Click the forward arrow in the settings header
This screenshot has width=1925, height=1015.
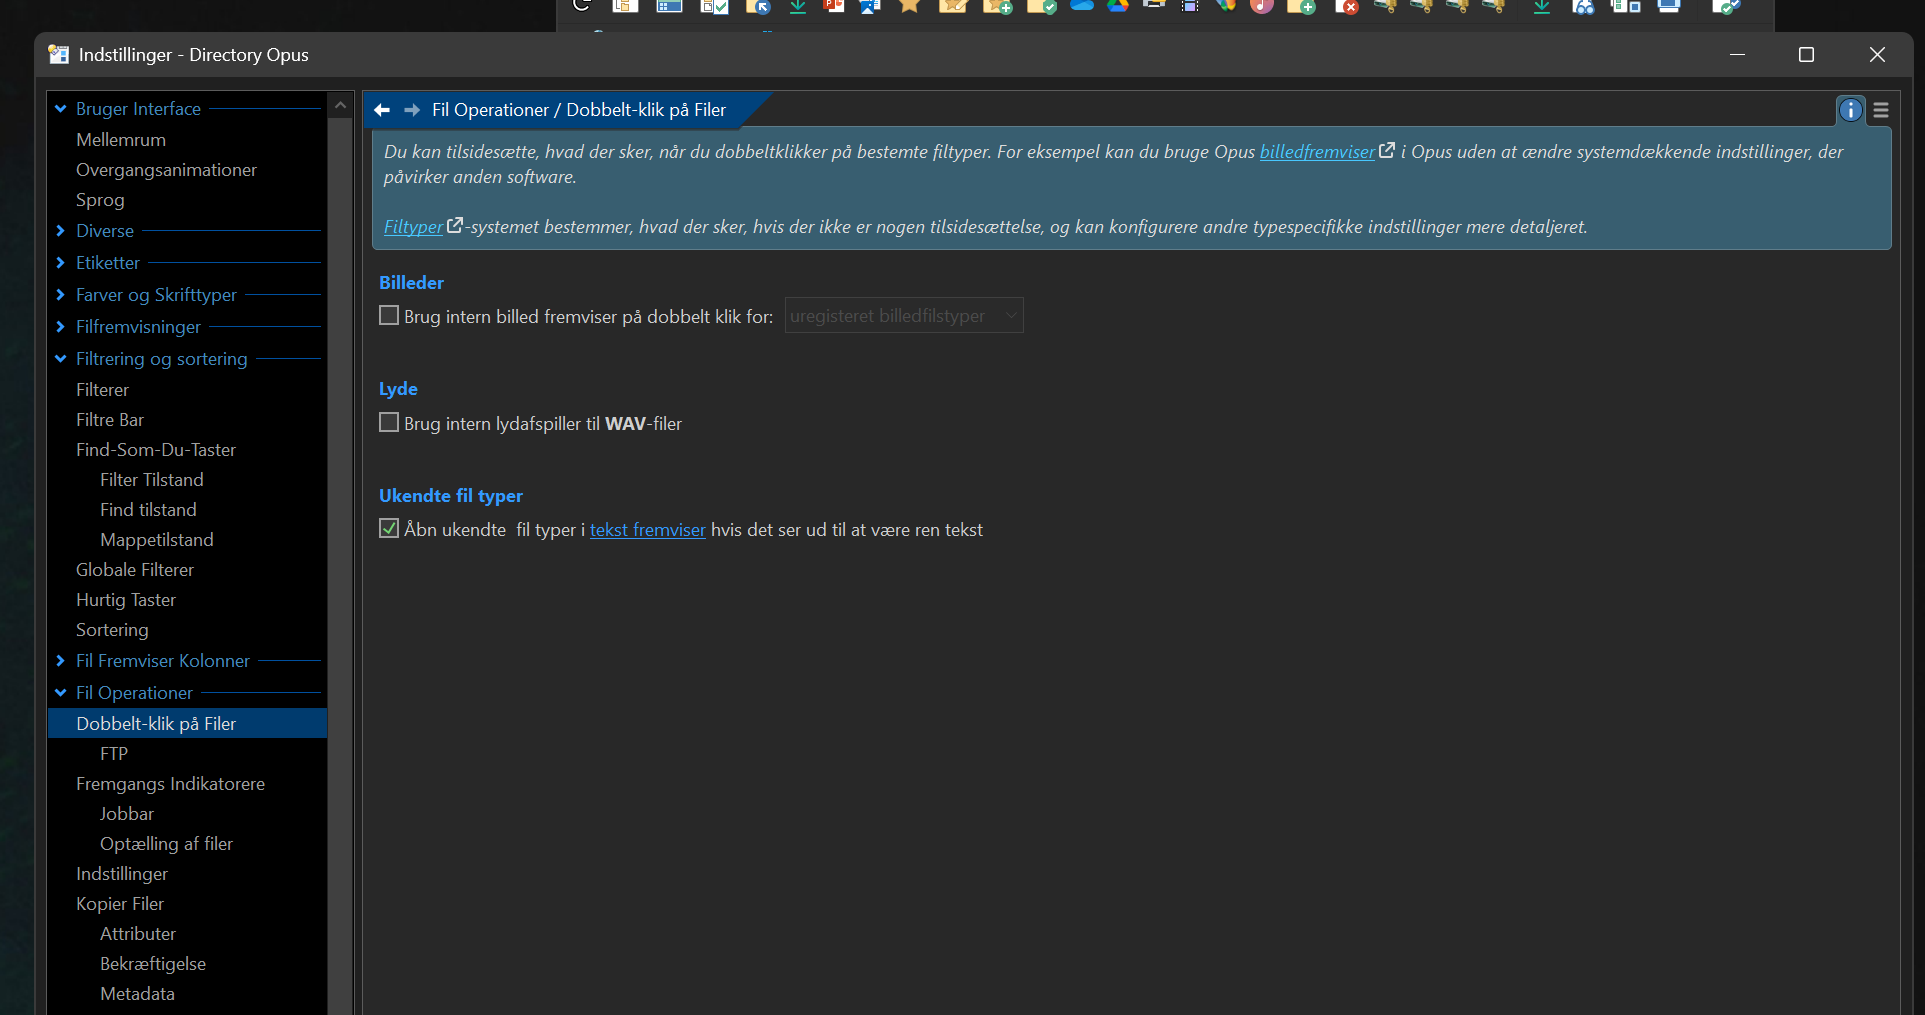[x=412, y=110]
